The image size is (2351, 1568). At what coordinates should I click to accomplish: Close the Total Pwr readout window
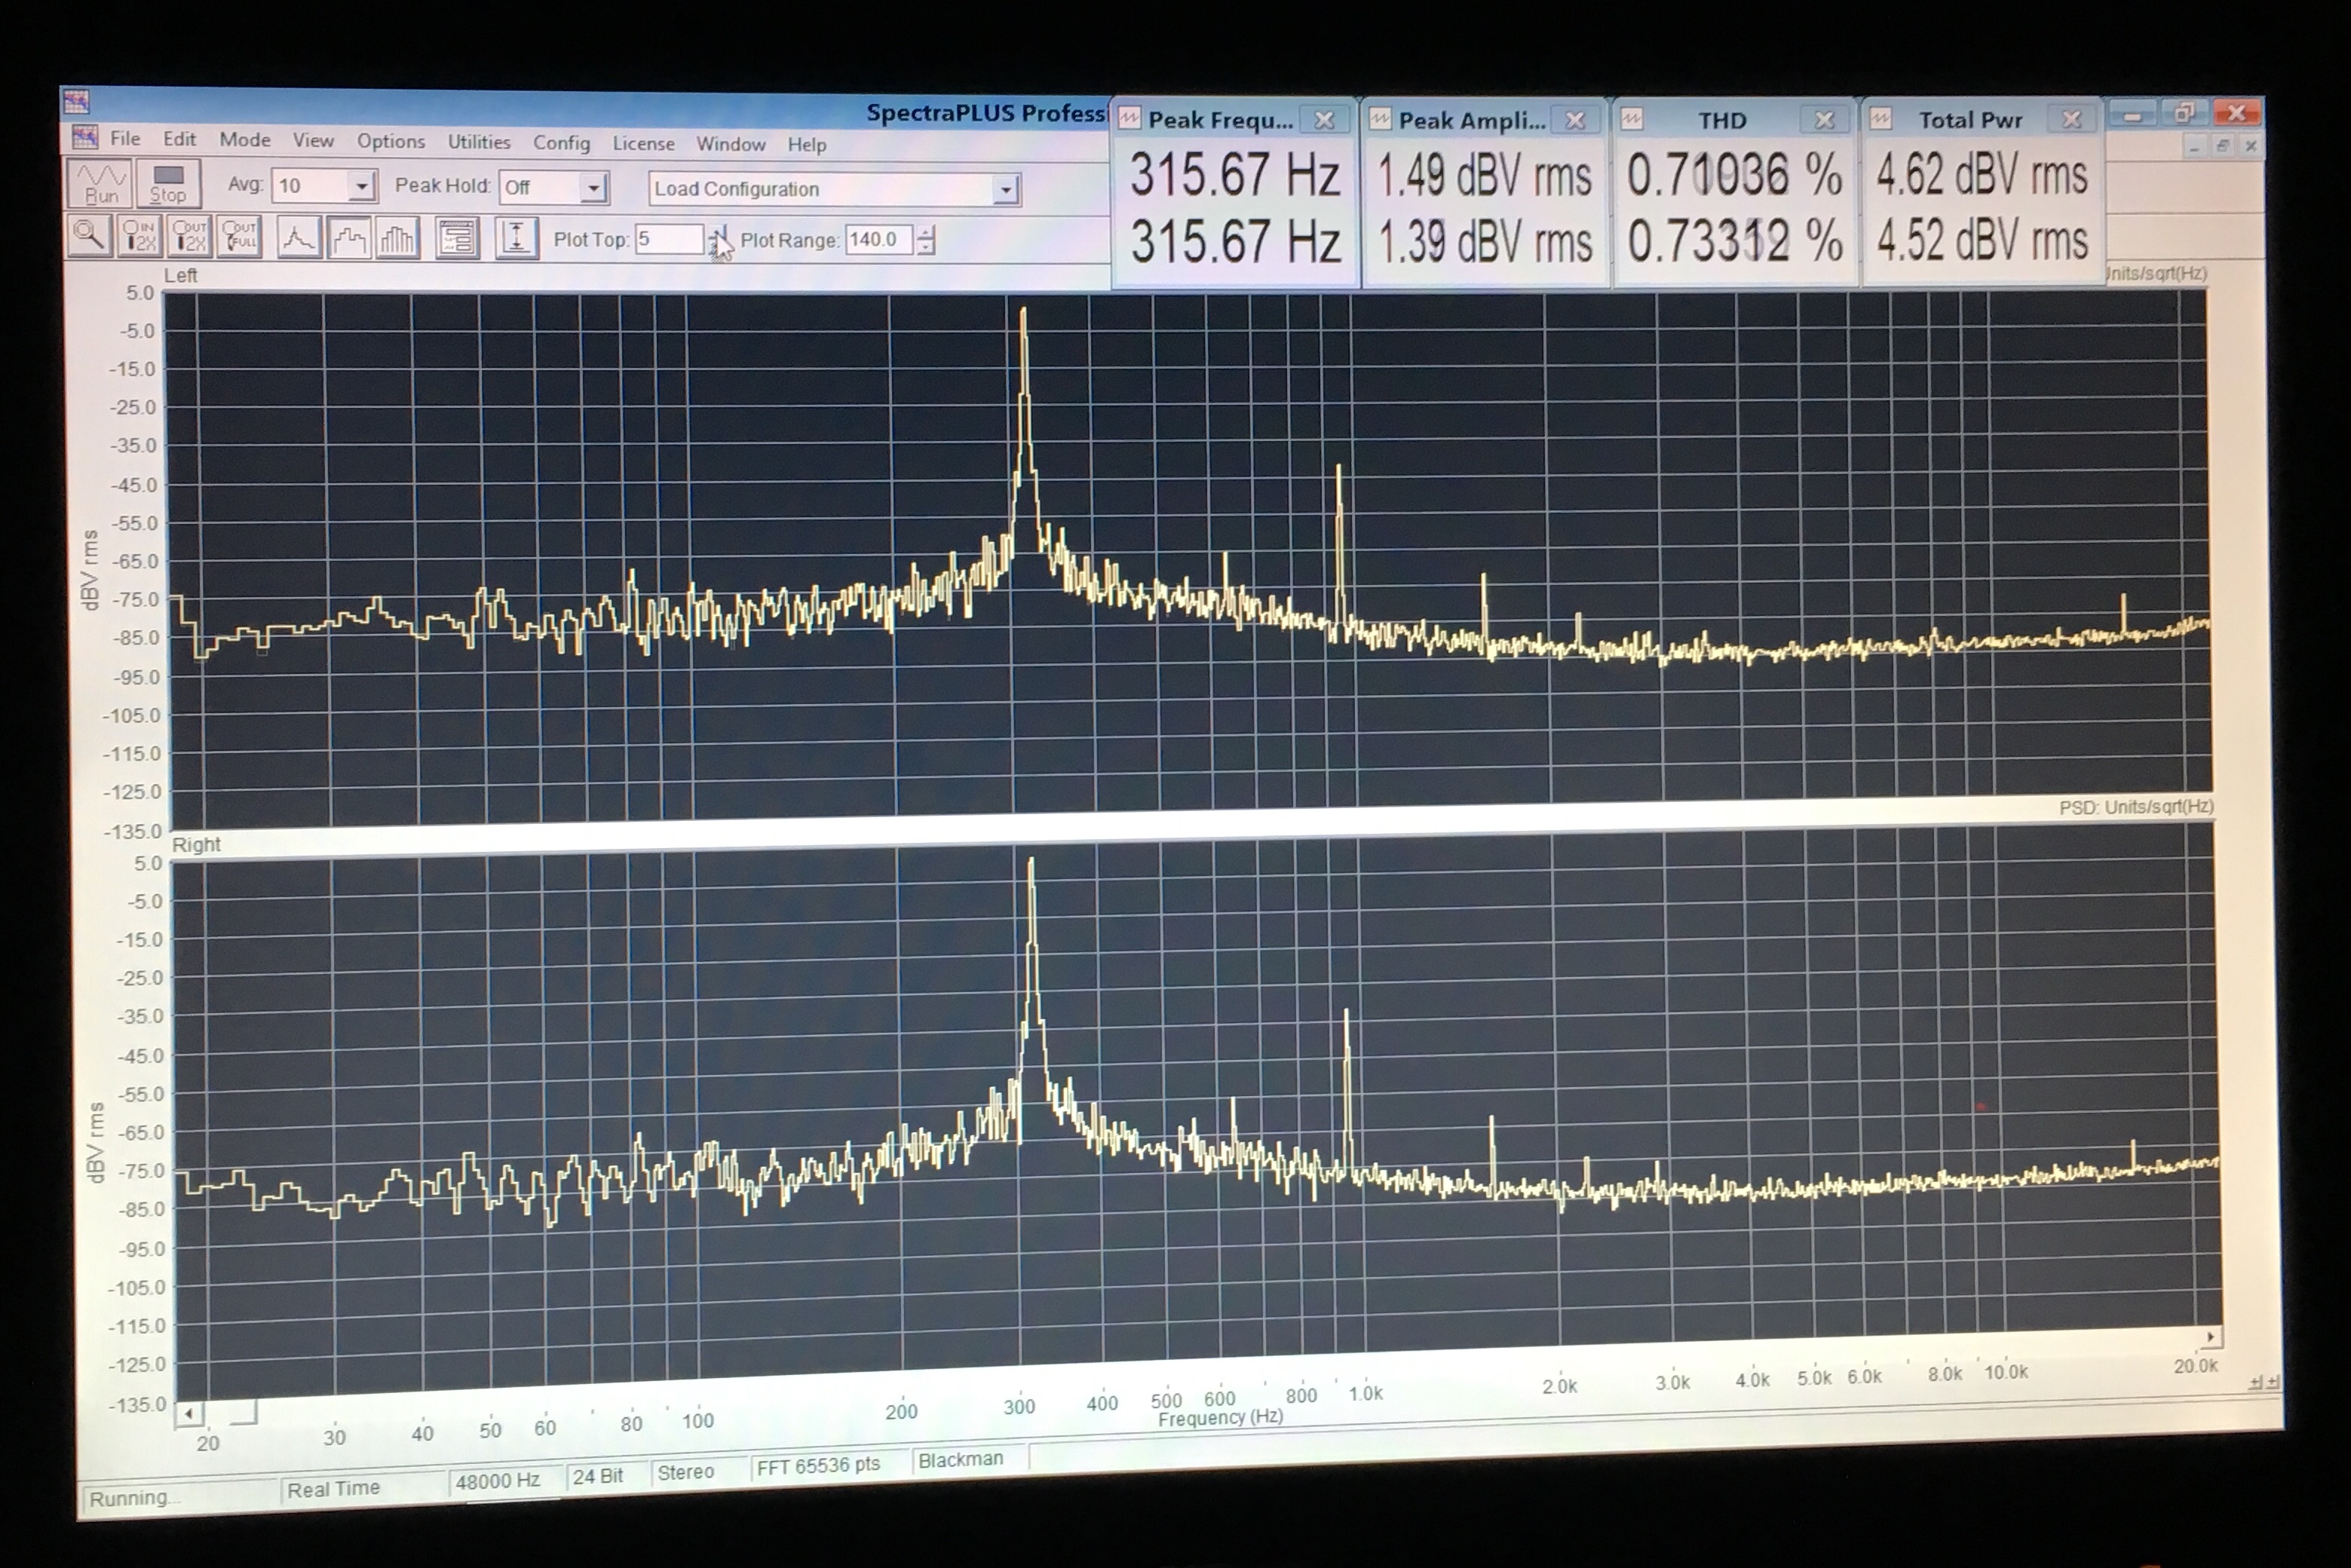click(x=2071, y=120)
